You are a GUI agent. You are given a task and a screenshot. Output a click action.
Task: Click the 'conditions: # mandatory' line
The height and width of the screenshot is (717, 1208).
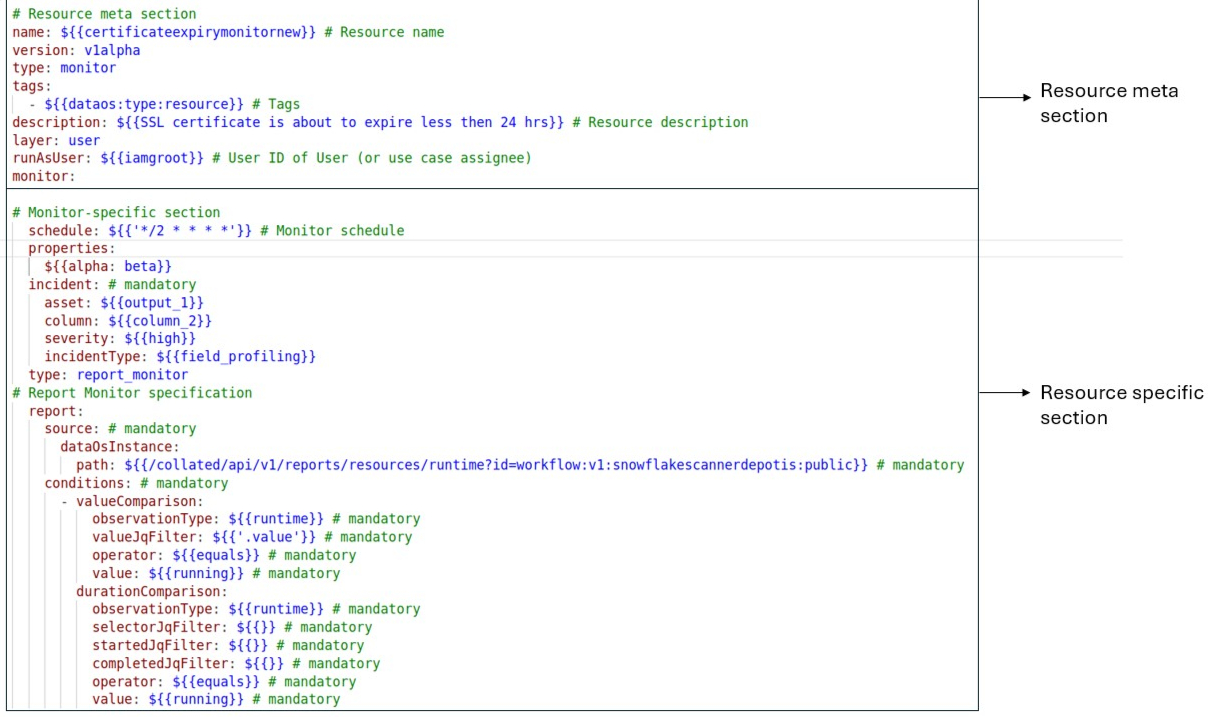136,482
